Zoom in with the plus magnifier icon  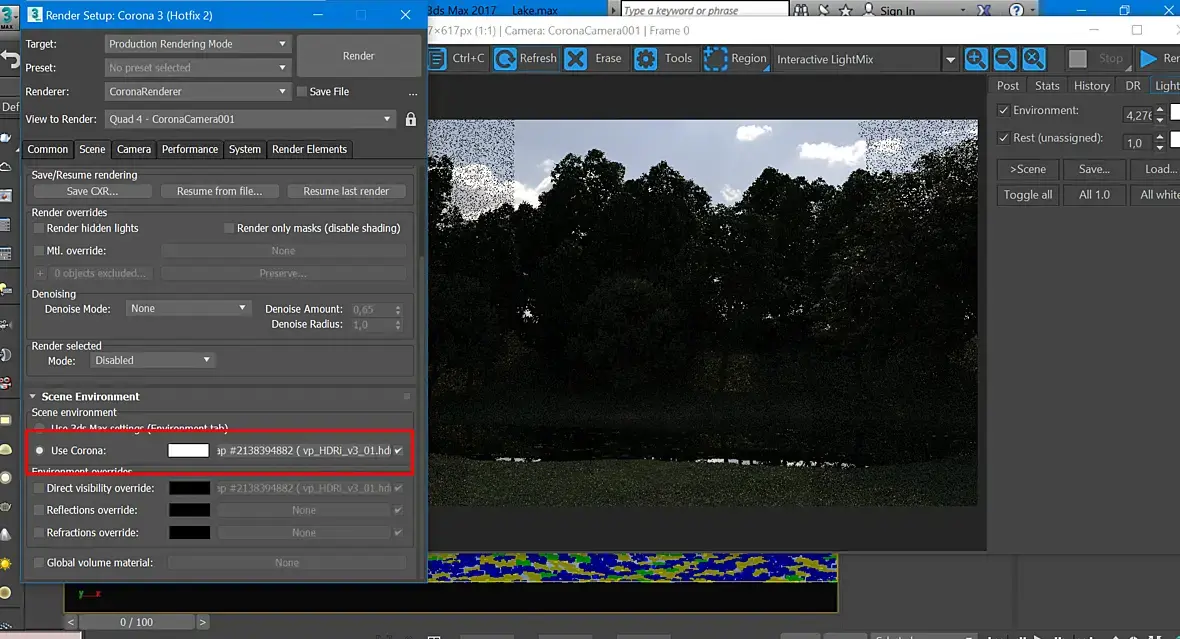coord(975,59)
